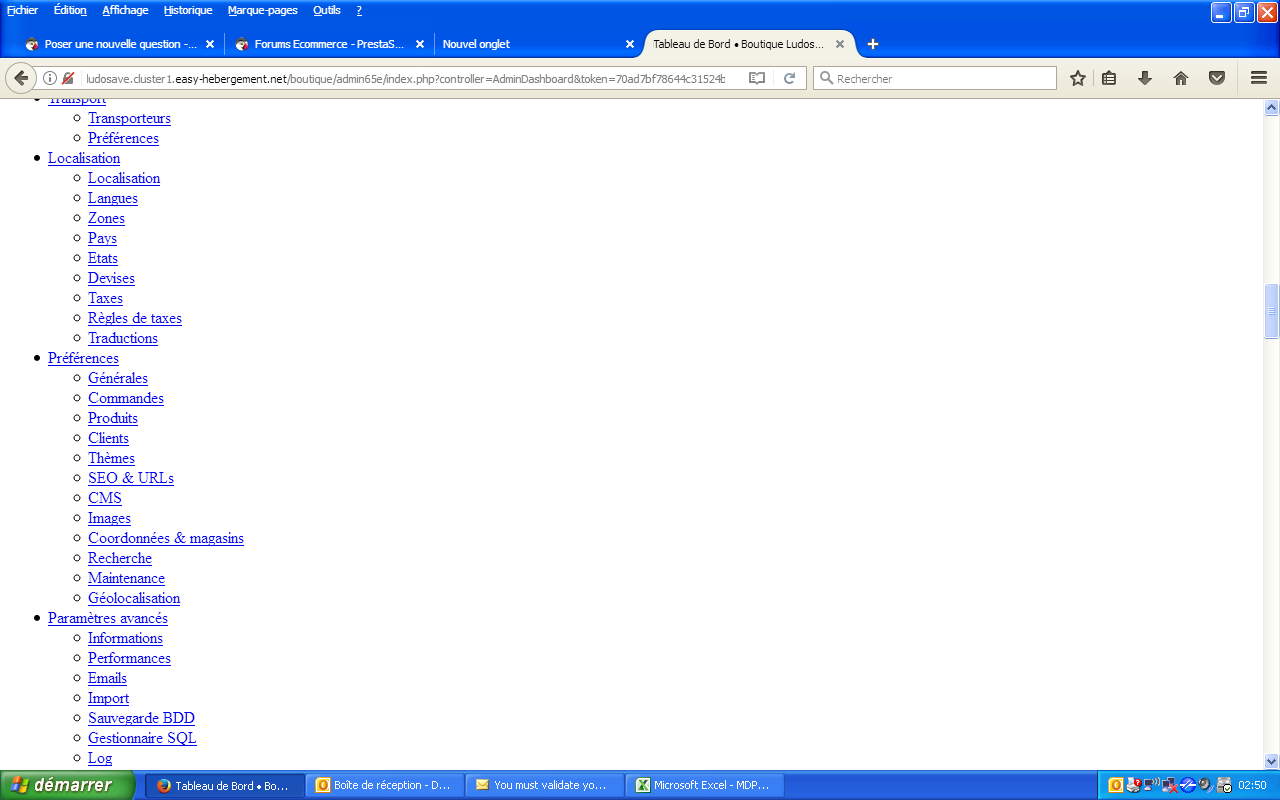1280x800 pixels.
Task: Open the Langues link
Action: click(113, 198)
